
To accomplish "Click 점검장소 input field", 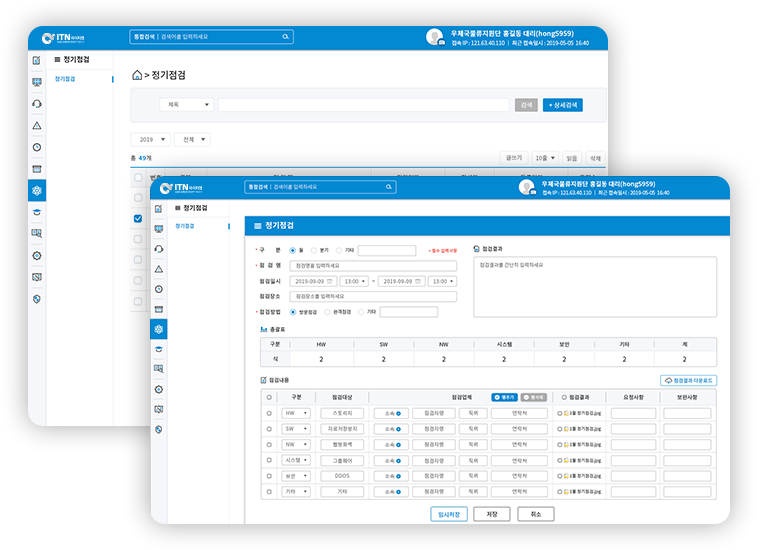I will pyautogui.click(x=373, y=296).
